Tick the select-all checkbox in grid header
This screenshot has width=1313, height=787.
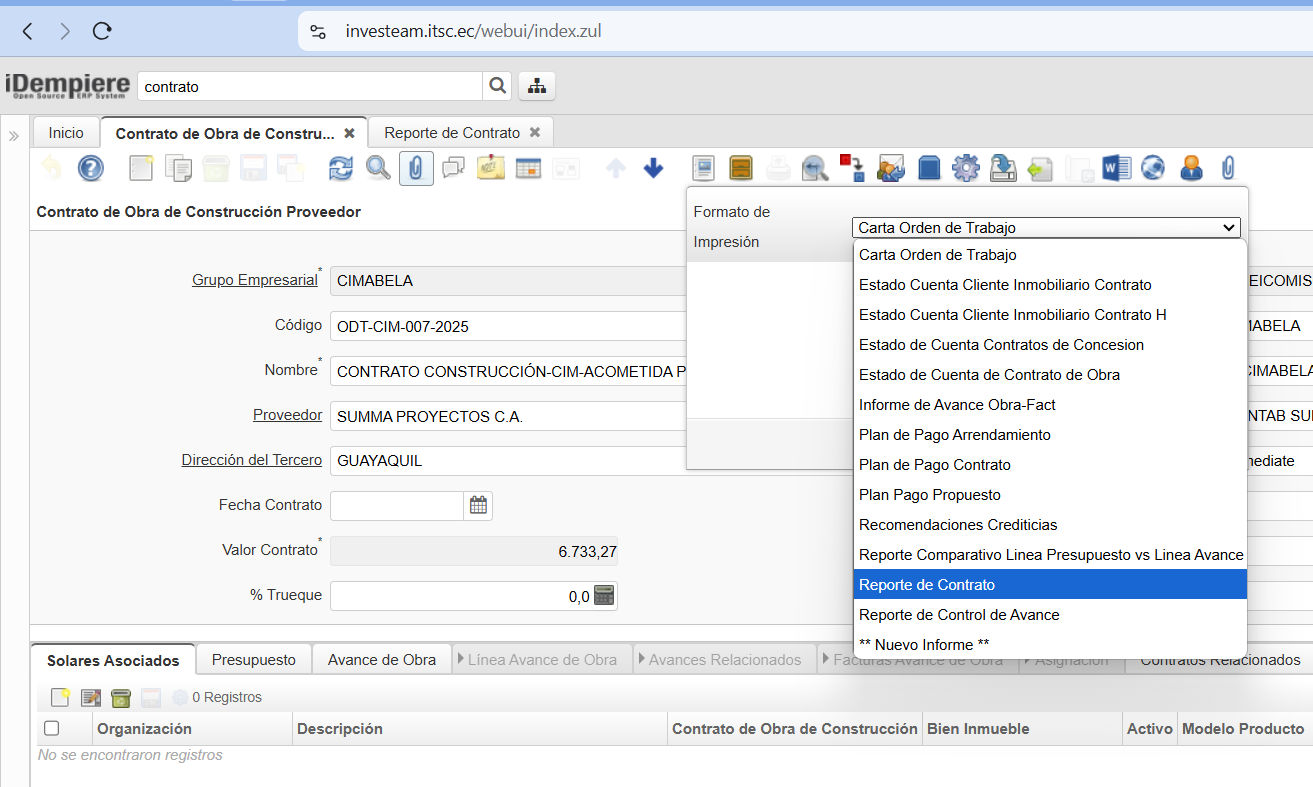pyautogui.click(x=52, y=729)
